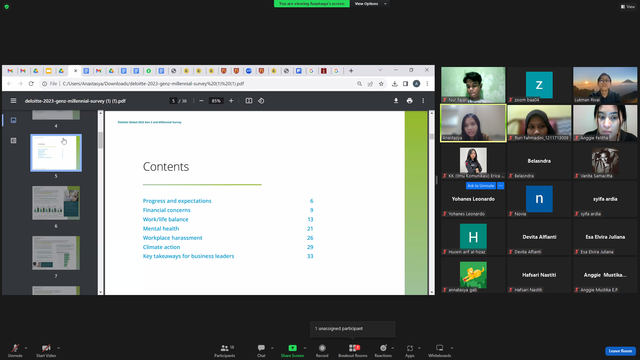Image resolution: width=640 pixels, height=360 pixels.
Task: Expand the arrow beside Whiteboards
Action: [x=452, y=348]
